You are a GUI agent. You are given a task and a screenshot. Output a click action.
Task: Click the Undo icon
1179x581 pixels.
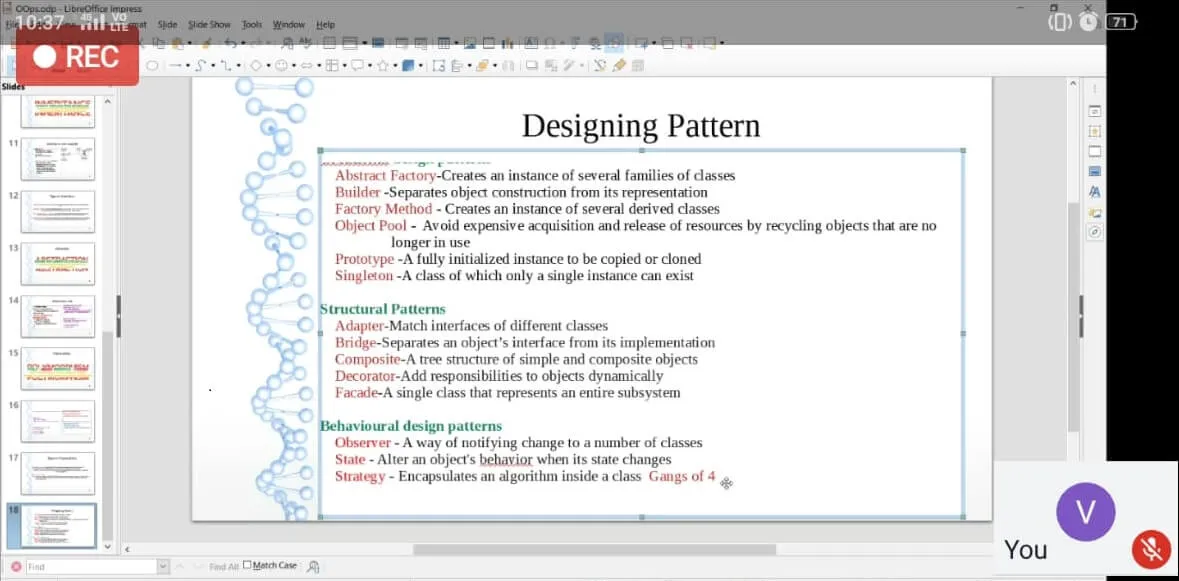(x=230, y=44)
